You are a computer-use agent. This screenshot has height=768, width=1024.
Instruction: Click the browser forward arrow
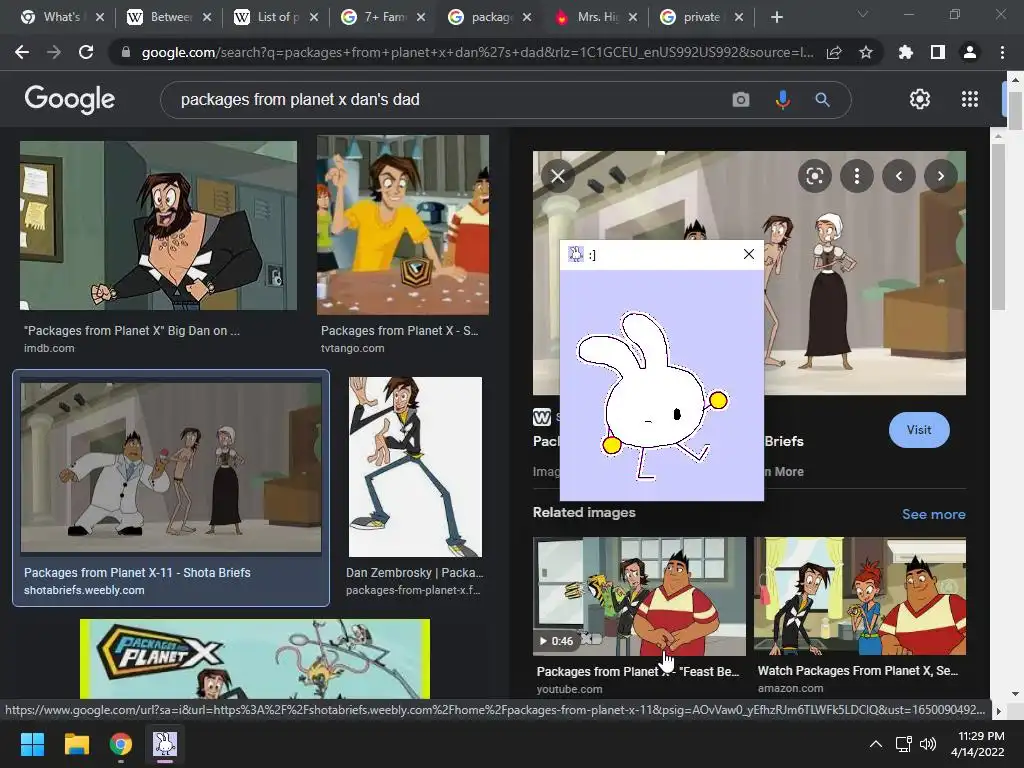click(x=54, y=52)
